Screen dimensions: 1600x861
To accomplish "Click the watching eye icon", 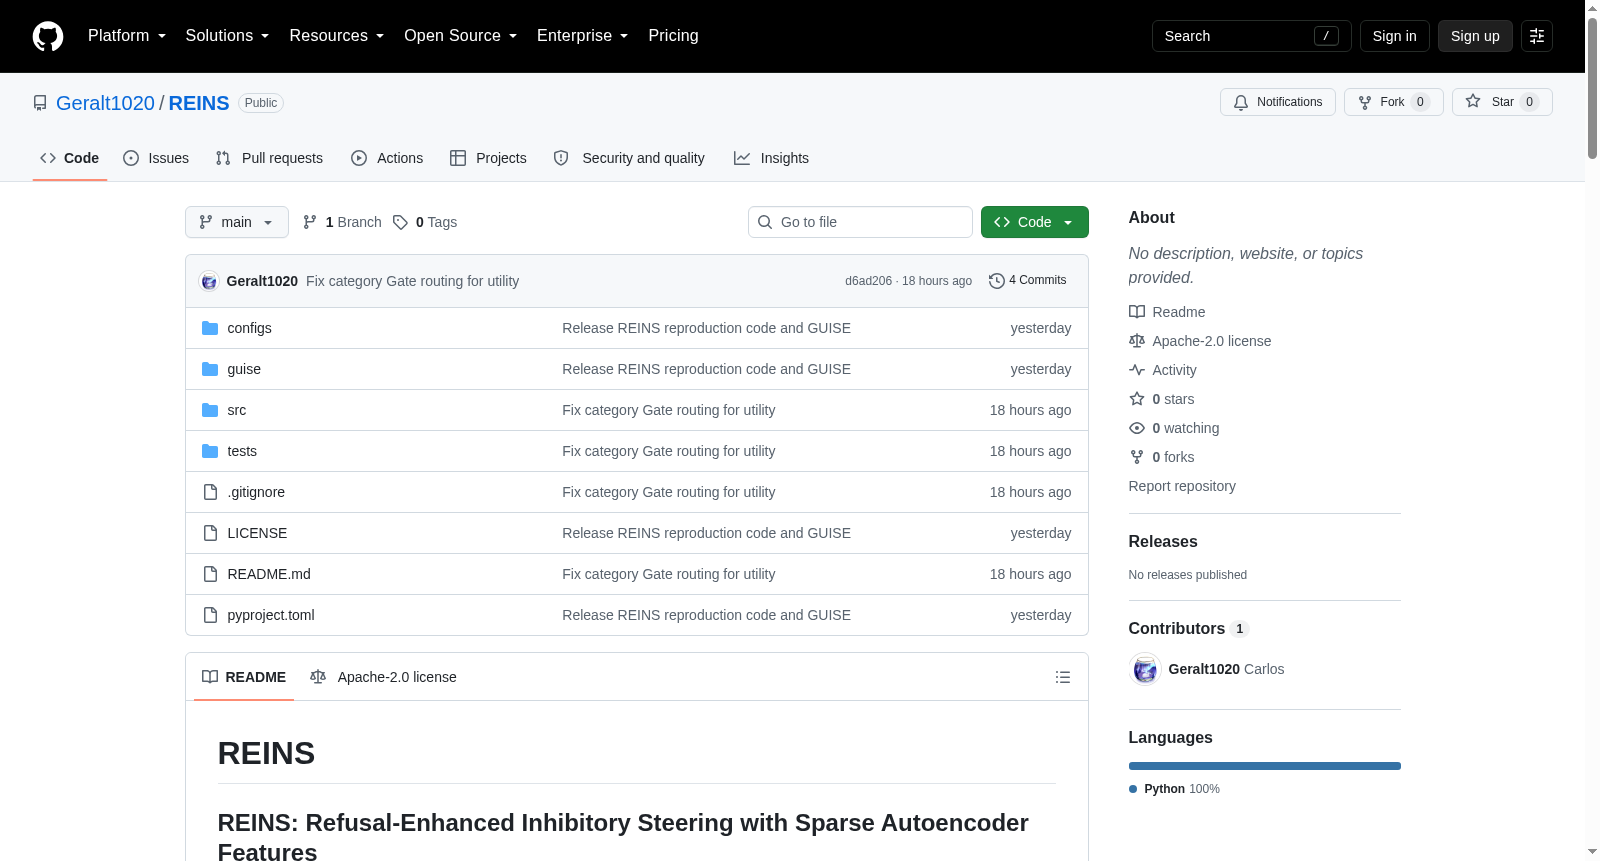I will coord(1137,428).
